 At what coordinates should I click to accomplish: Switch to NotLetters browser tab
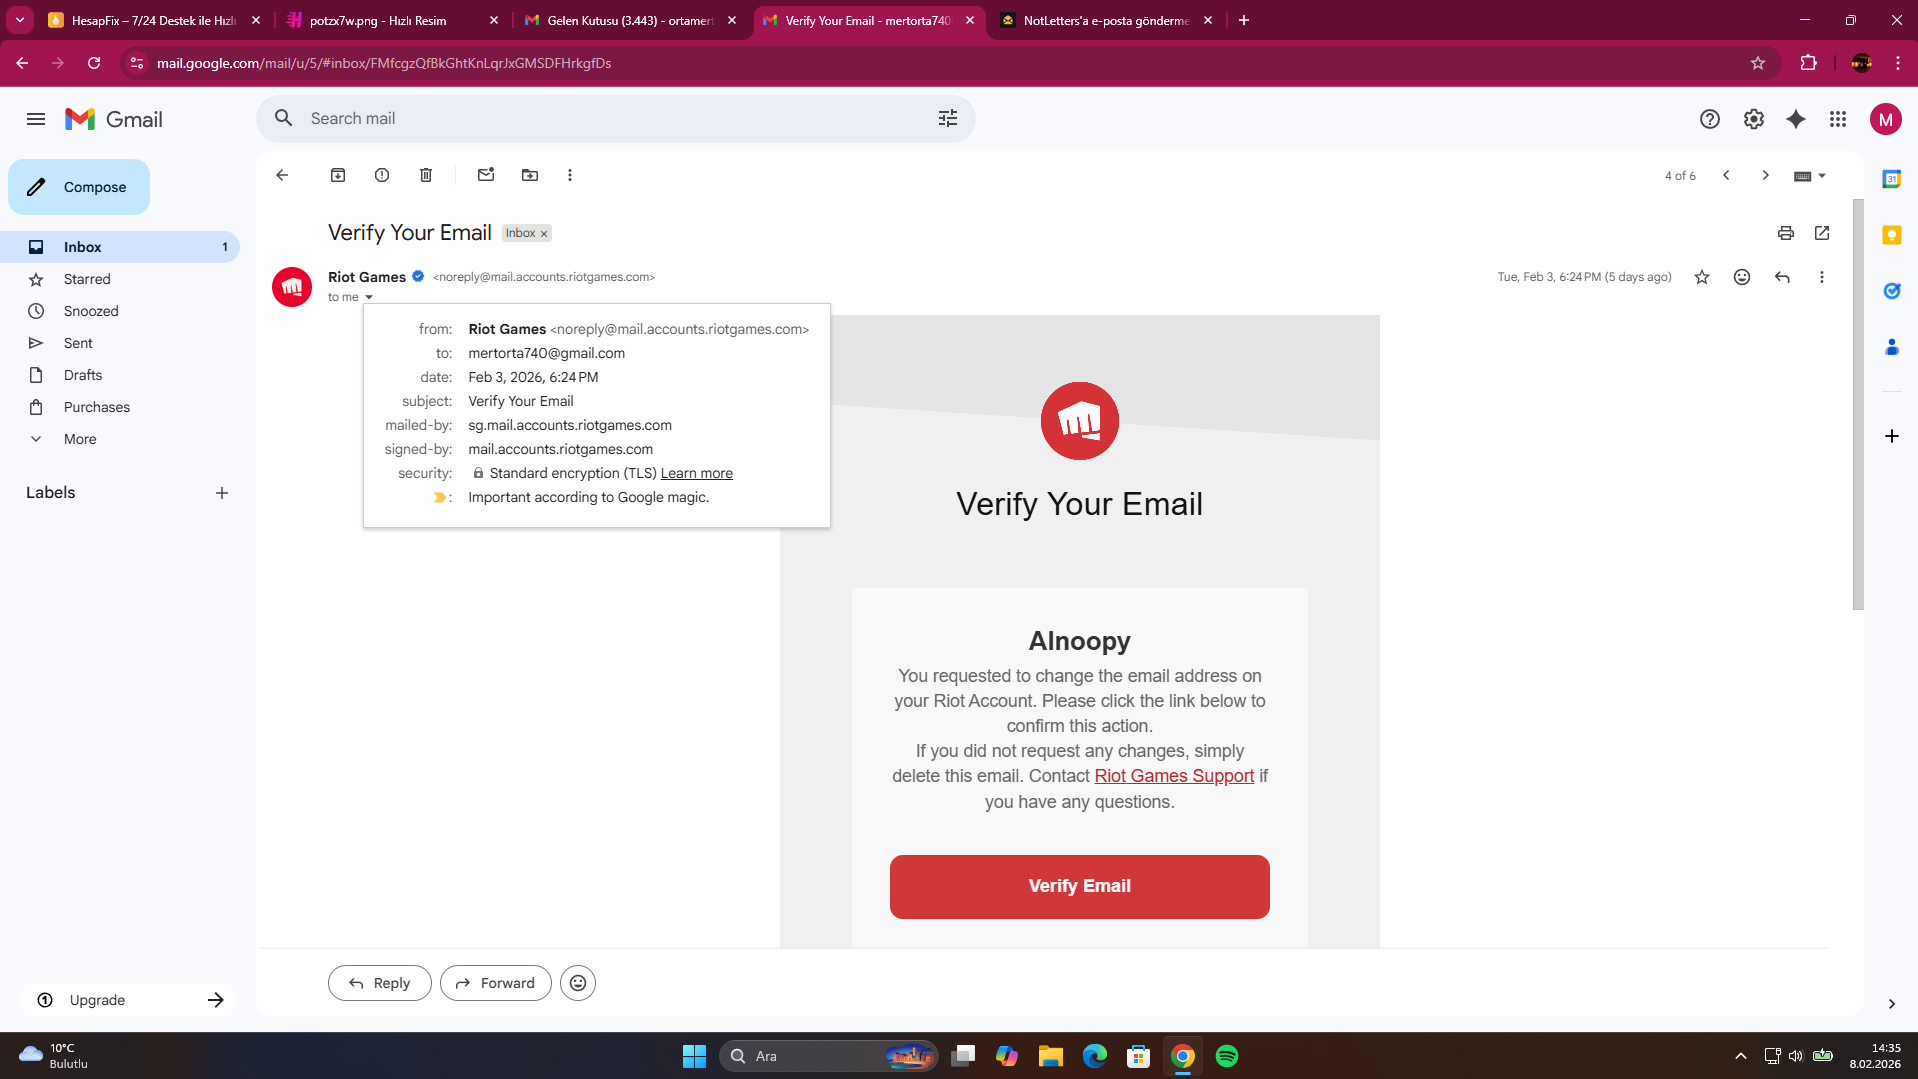(x=1106, y=20)
